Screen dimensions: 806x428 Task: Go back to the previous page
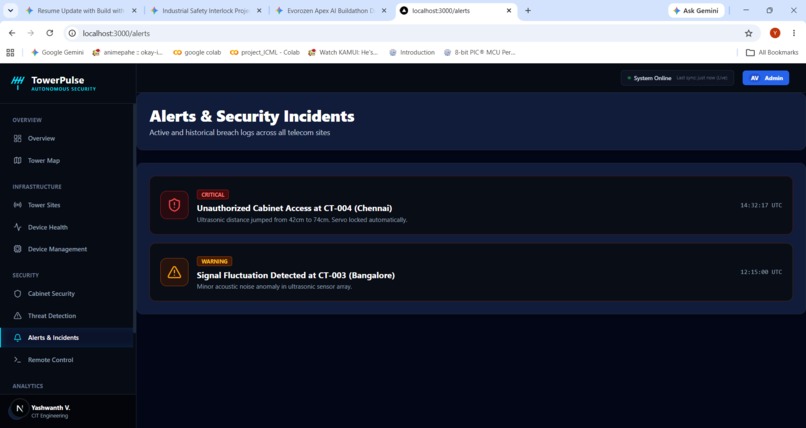12,33
